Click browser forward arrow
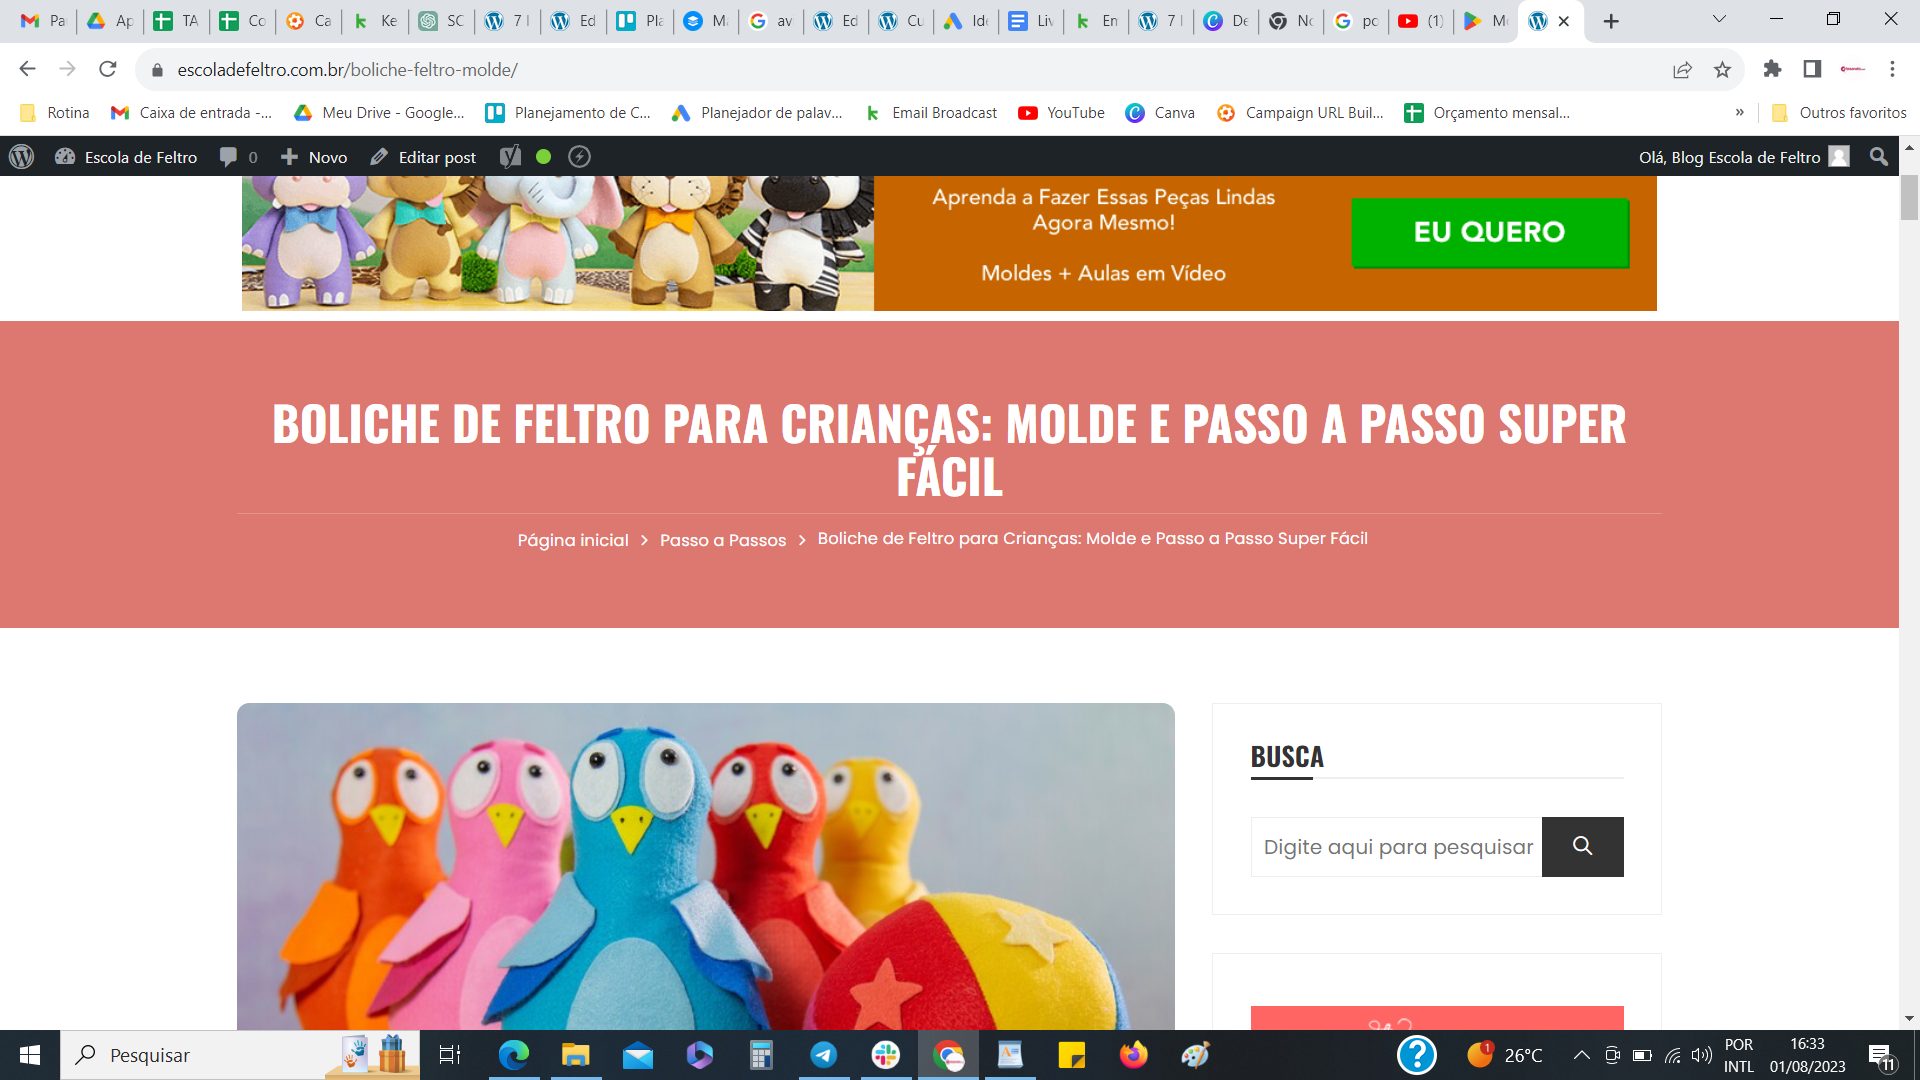The height and width of the screenshot is (1080, 1920). [x=68, y=69]
